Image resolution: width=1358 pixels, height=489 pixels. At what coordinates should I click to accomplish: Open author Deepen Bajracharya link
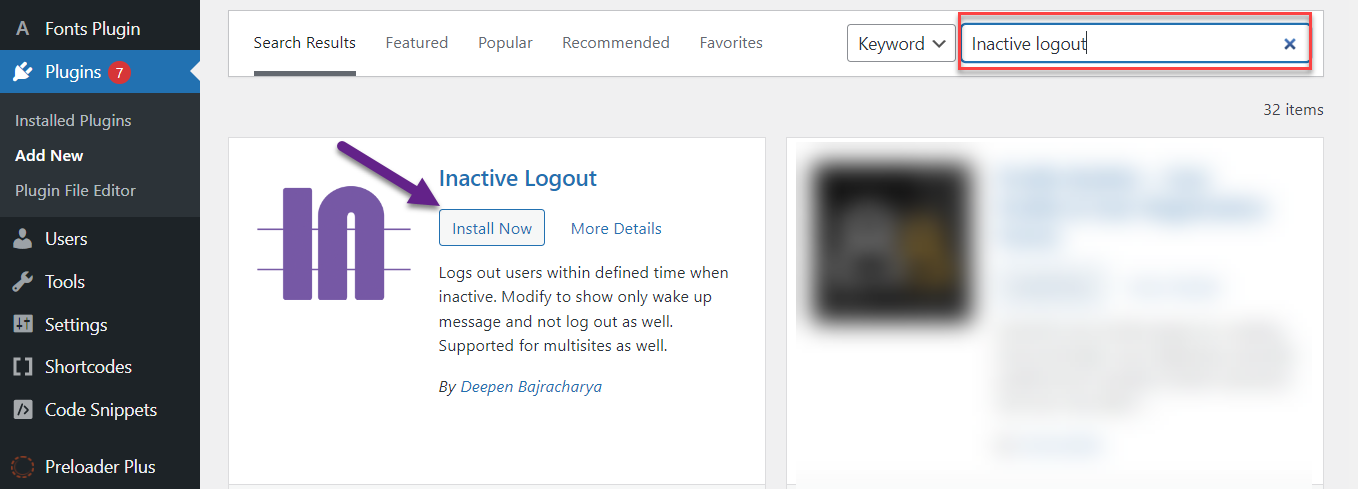point(531,386)
